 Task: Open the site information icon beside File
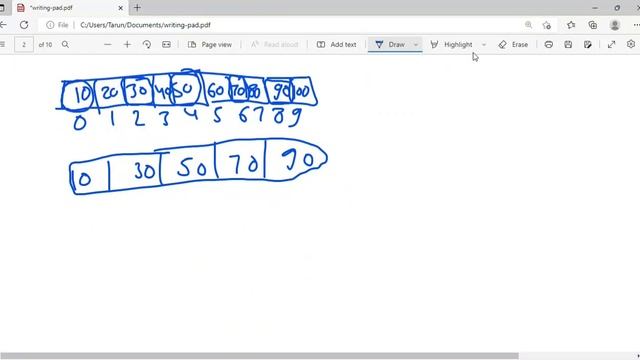pyautogui.click(x=50, y=25)
